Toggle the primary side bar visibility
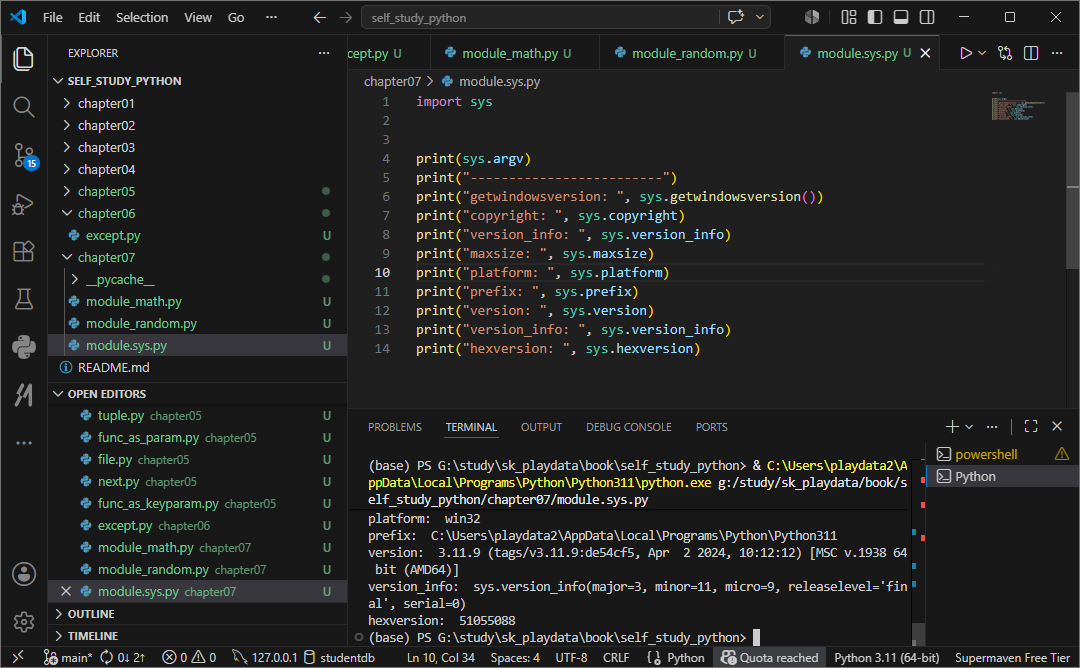The height and width of the screenshot is (668, 1080). pos(875,17)
